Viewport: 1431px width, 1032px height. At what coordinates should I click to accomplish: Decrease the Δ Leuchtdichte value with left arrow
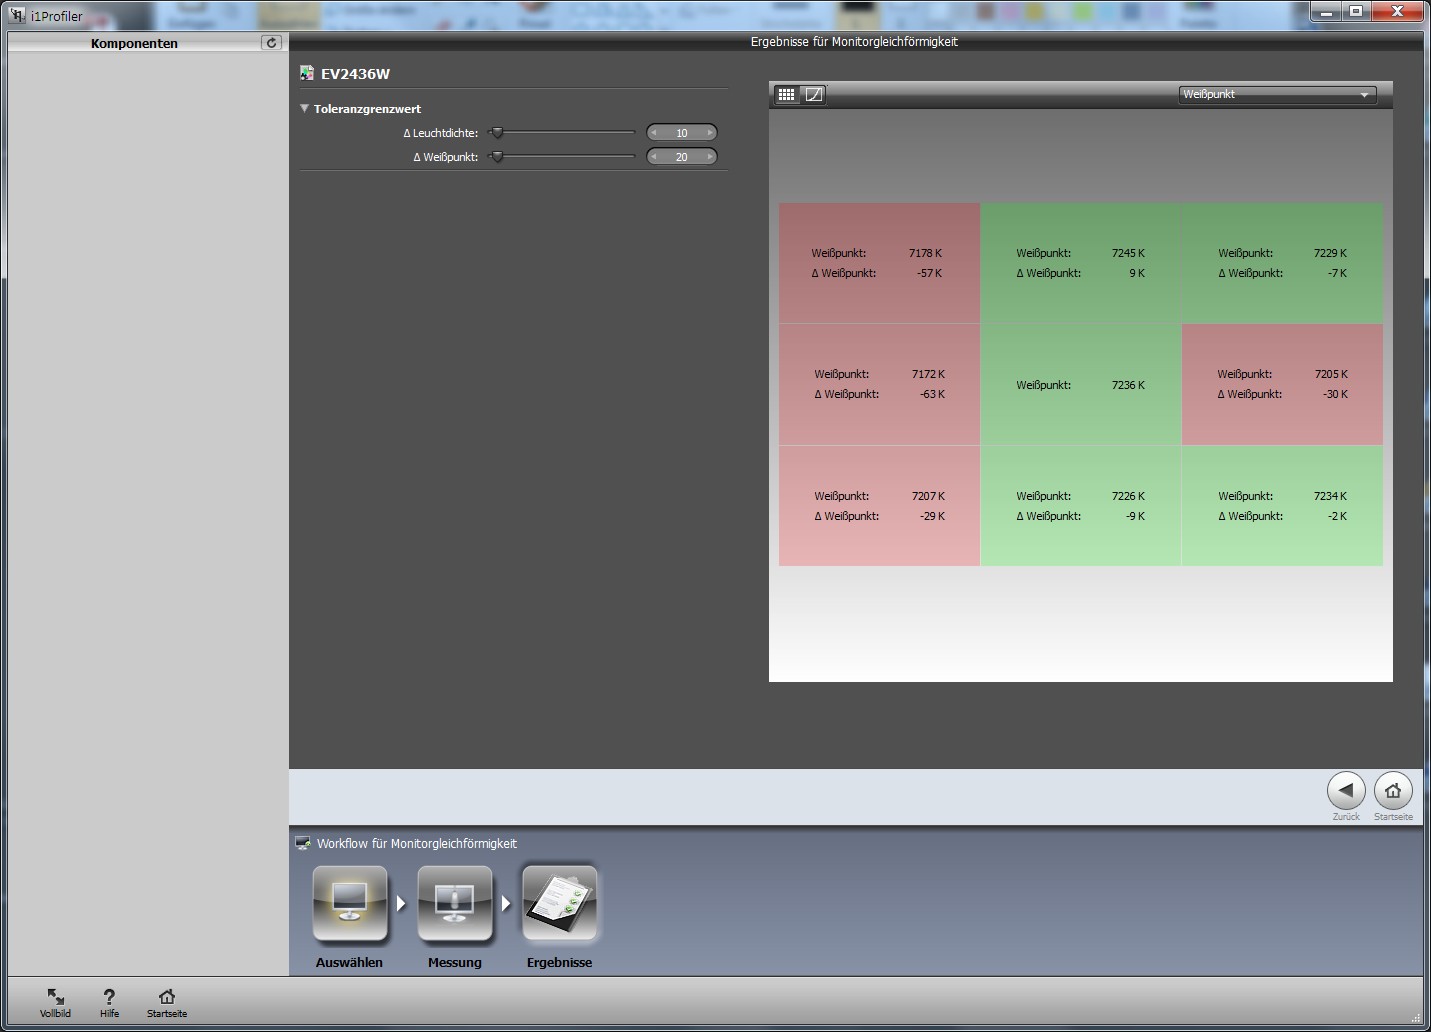click(x=654, y=133)
